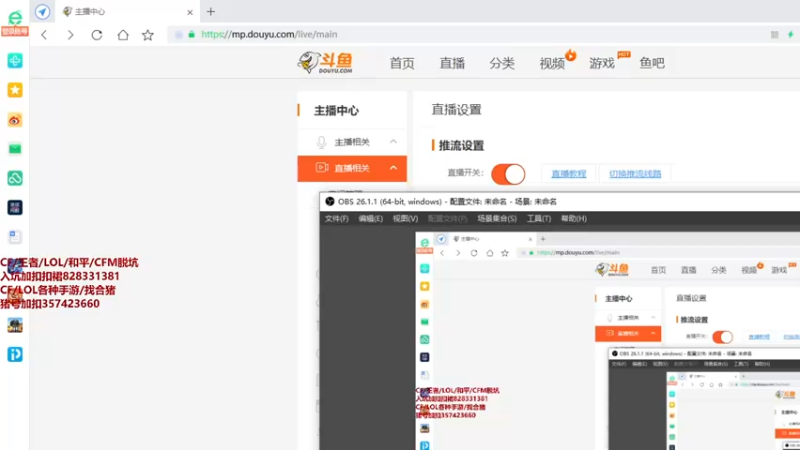This screenshot has height=450, width=800.
Task: Open the 直播教程 link
Action: [569, 174]
